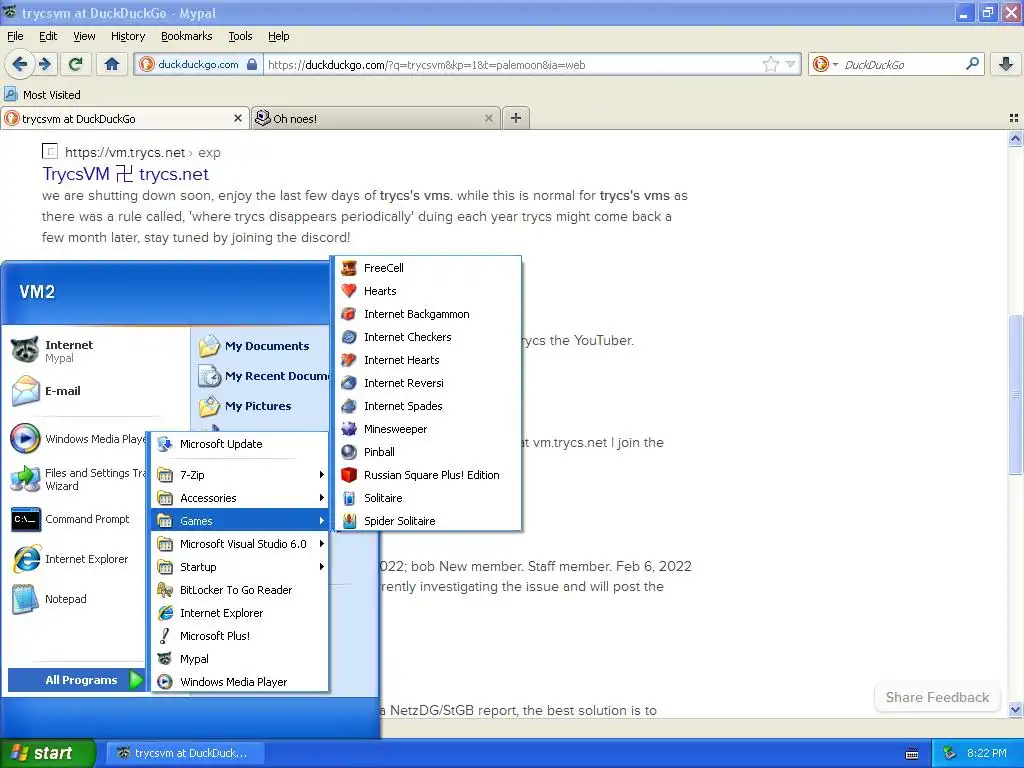Expand the Accessories submenu
This screenshot has width=1024, height=768.
point(240,498)
